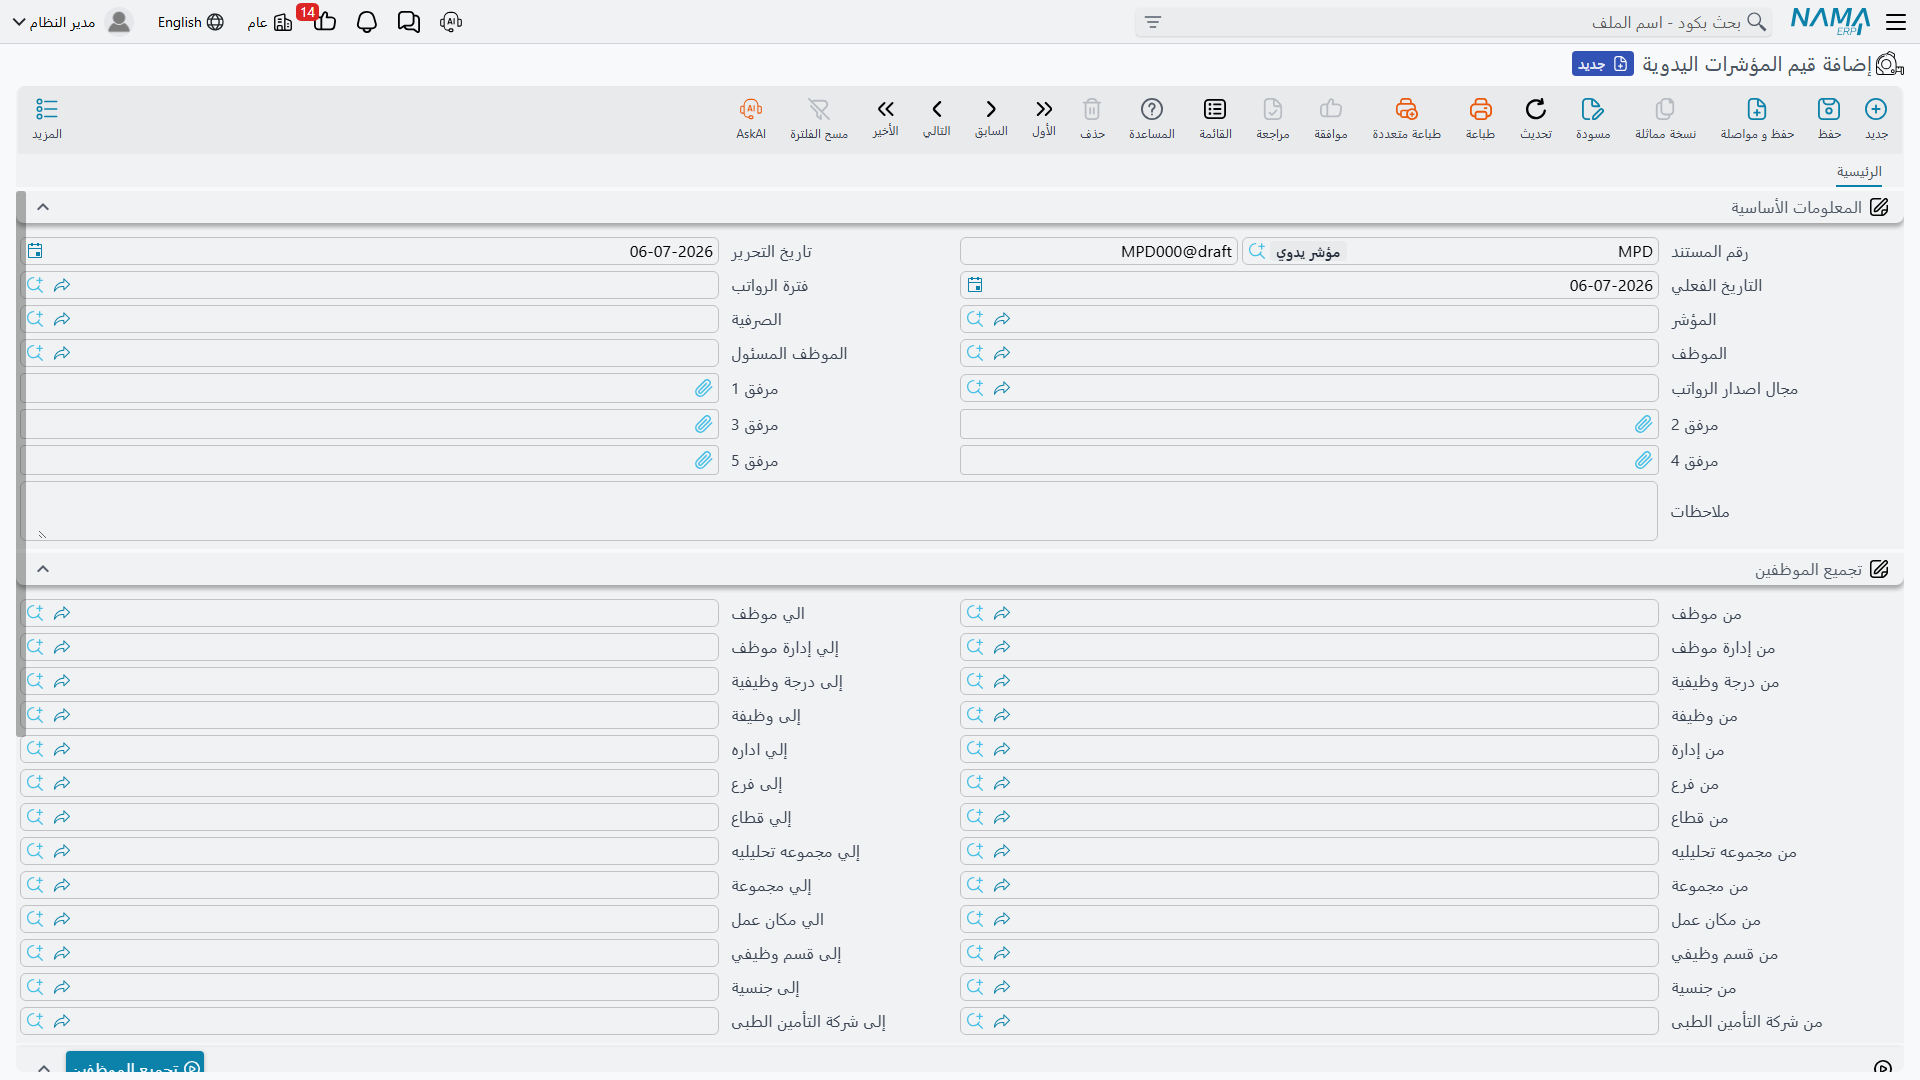Screen dimensions: 1920x1080
Task: Open calendar picker for التاريخ الفعلي
Action: [975, 285]
